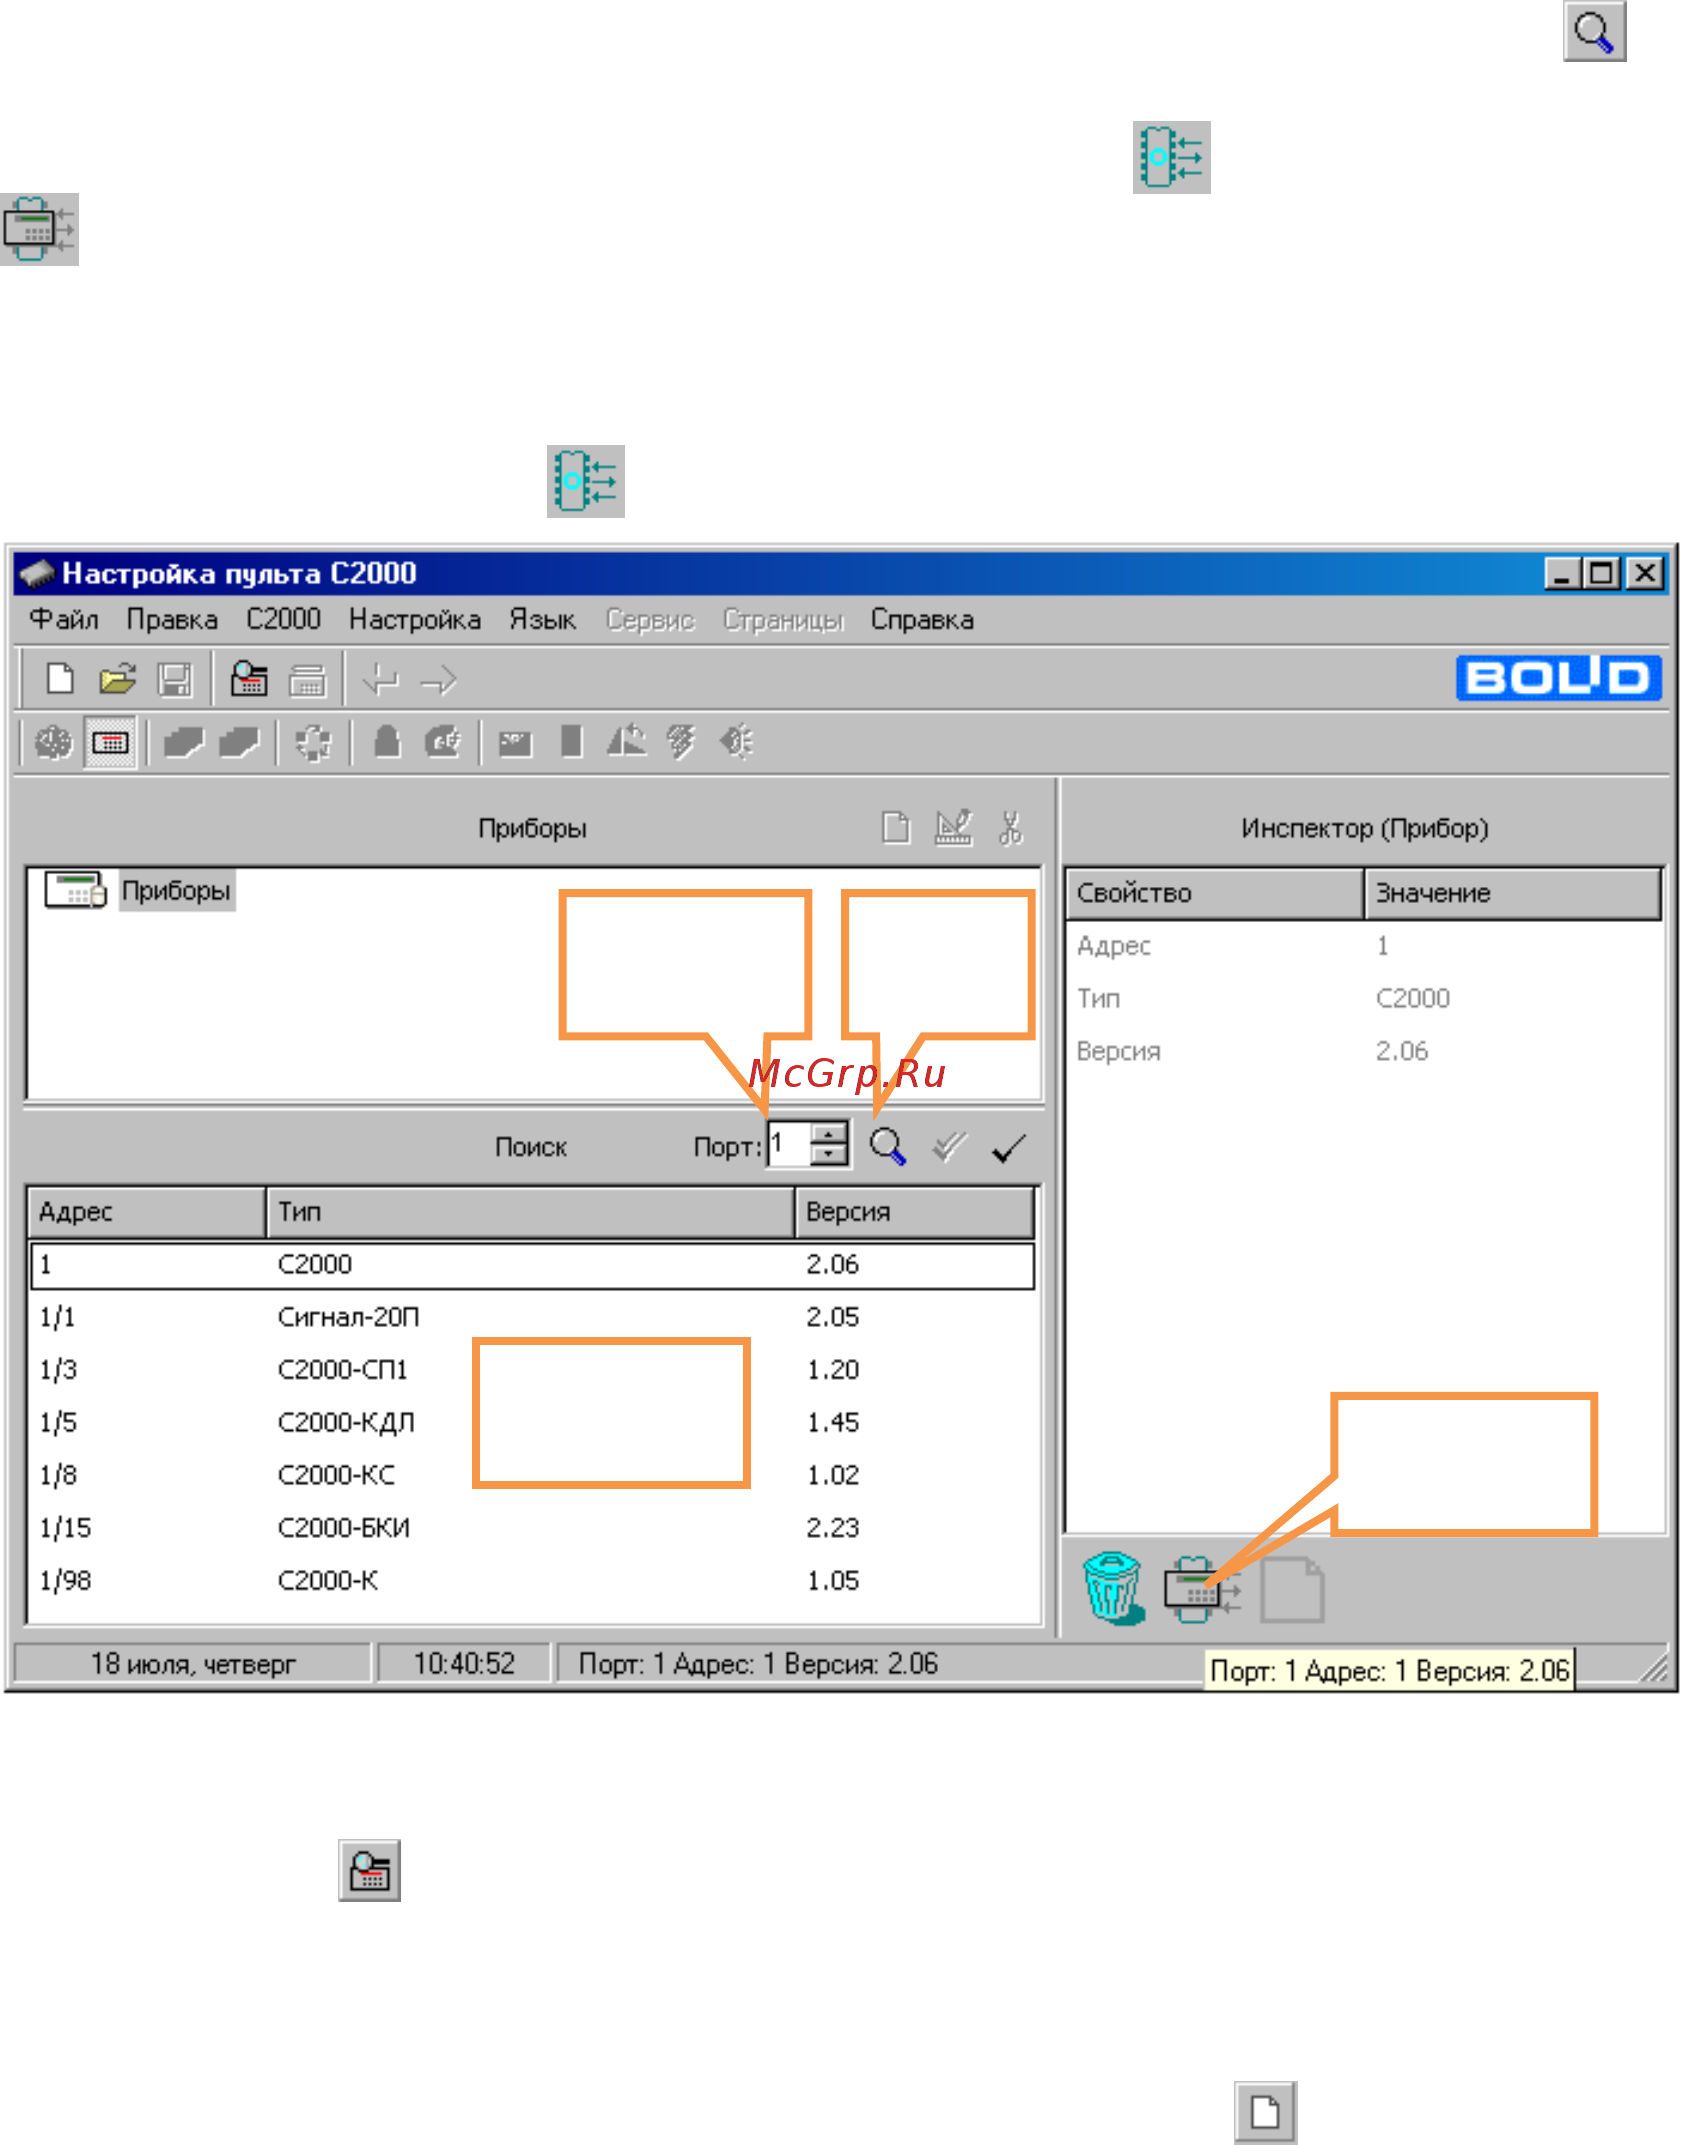Screen dimensions: 1682x2145
Task: Click the greyed Сервис menu
Action: (650, 619)
